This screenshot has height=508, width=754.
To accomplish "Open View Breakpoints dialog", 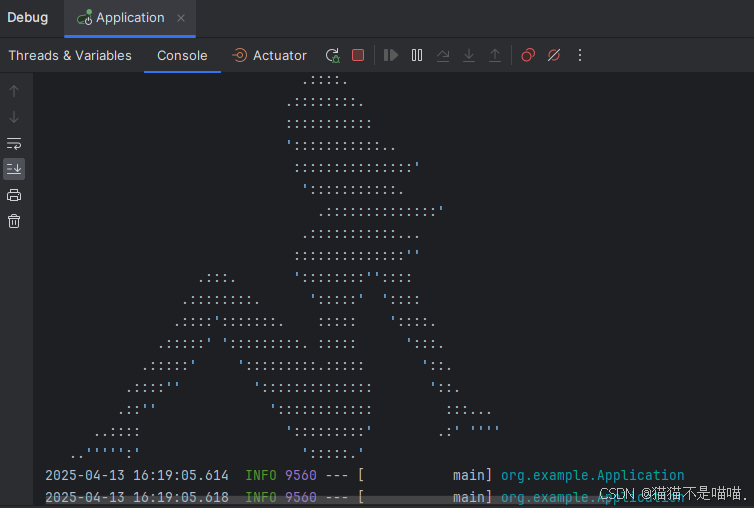I will pyautogui.click(x=528, y=55).
